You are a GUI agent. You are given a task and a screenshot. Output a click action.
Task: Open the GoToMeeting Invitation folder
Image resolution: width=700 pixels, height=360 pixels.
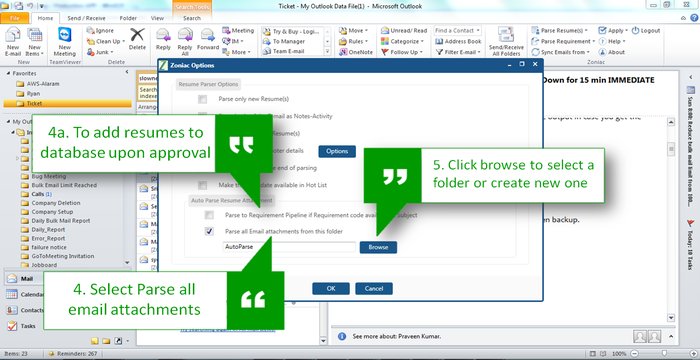tap(62, 256)
